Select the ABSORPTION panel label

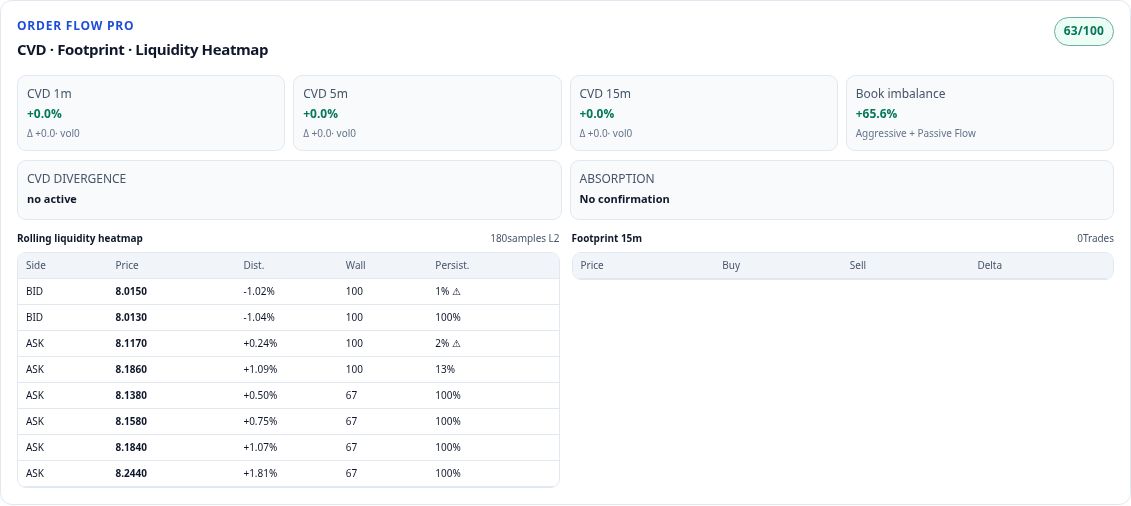(617, 179)
